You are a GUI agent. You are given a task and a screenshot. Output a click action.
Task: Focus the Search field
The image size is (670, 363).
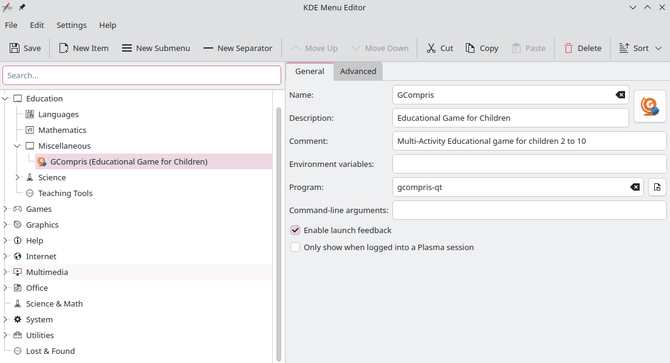coord(141,76)
